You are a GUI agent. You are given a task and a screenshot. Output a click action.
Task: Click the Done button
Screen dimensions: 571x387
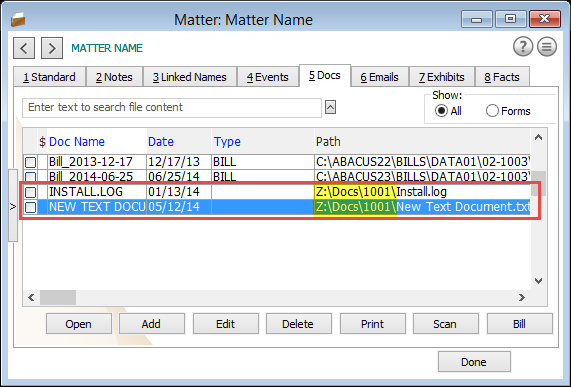[474, 362]
